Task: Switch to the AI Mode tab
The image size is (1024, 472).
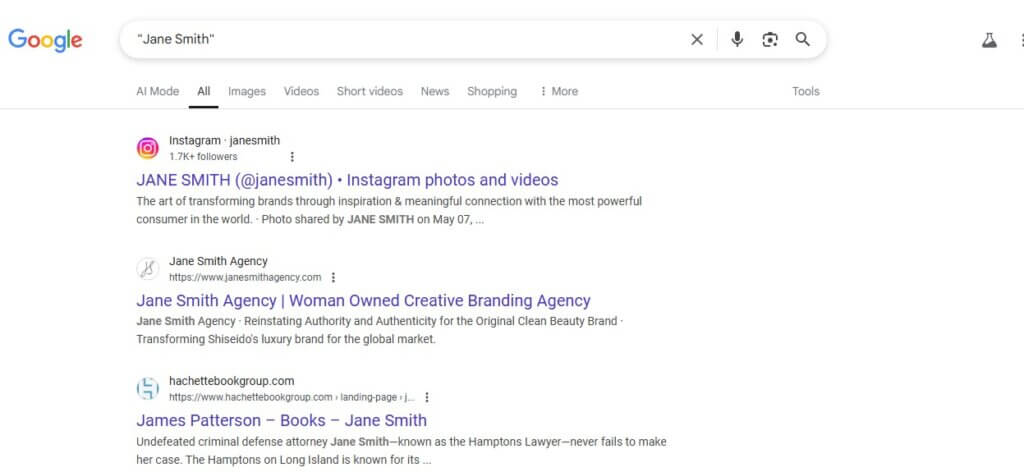Action: 157,91
